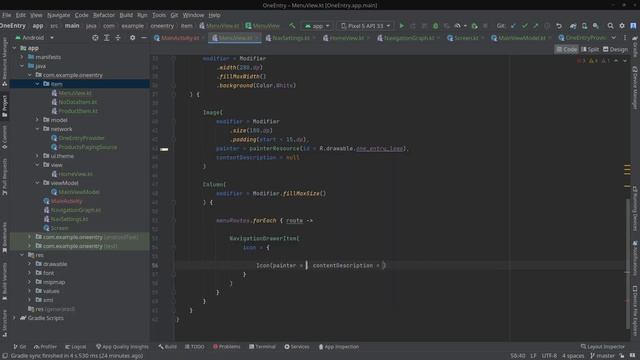Image resolution: width=640 pixels, height=360 pixels.
Task: Click the Build project hammer icon
Action: pos(292,26)
